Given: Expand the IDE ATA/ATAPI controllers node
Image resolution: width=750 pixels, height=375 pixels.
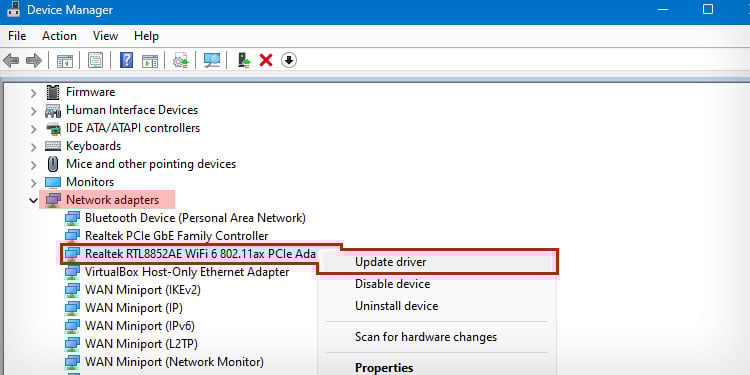Looking at the screenshot, I should pyautogui.click(x=33, y=129).
